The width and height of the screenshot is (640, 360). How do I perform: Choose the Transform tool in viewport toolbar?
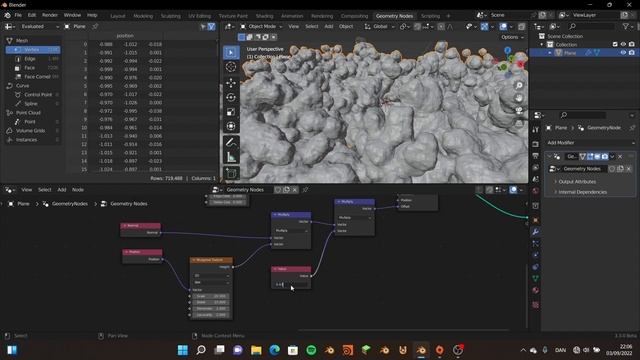pyautogui.click(x=231, y=126)
